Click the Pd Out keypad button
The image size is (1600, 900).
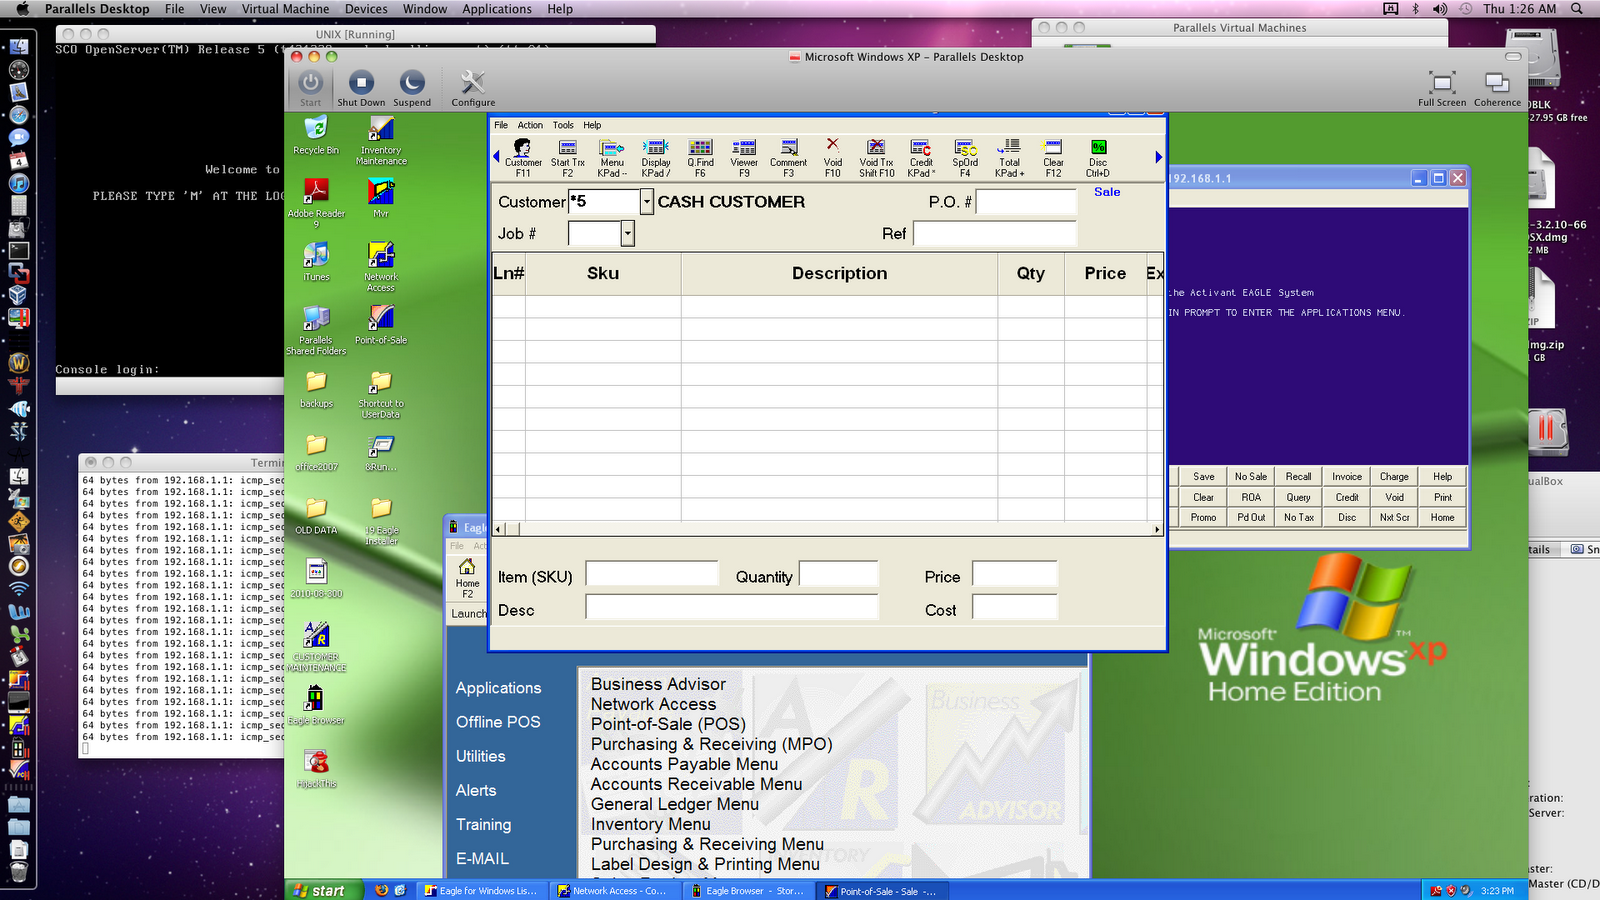[1250, 517]
